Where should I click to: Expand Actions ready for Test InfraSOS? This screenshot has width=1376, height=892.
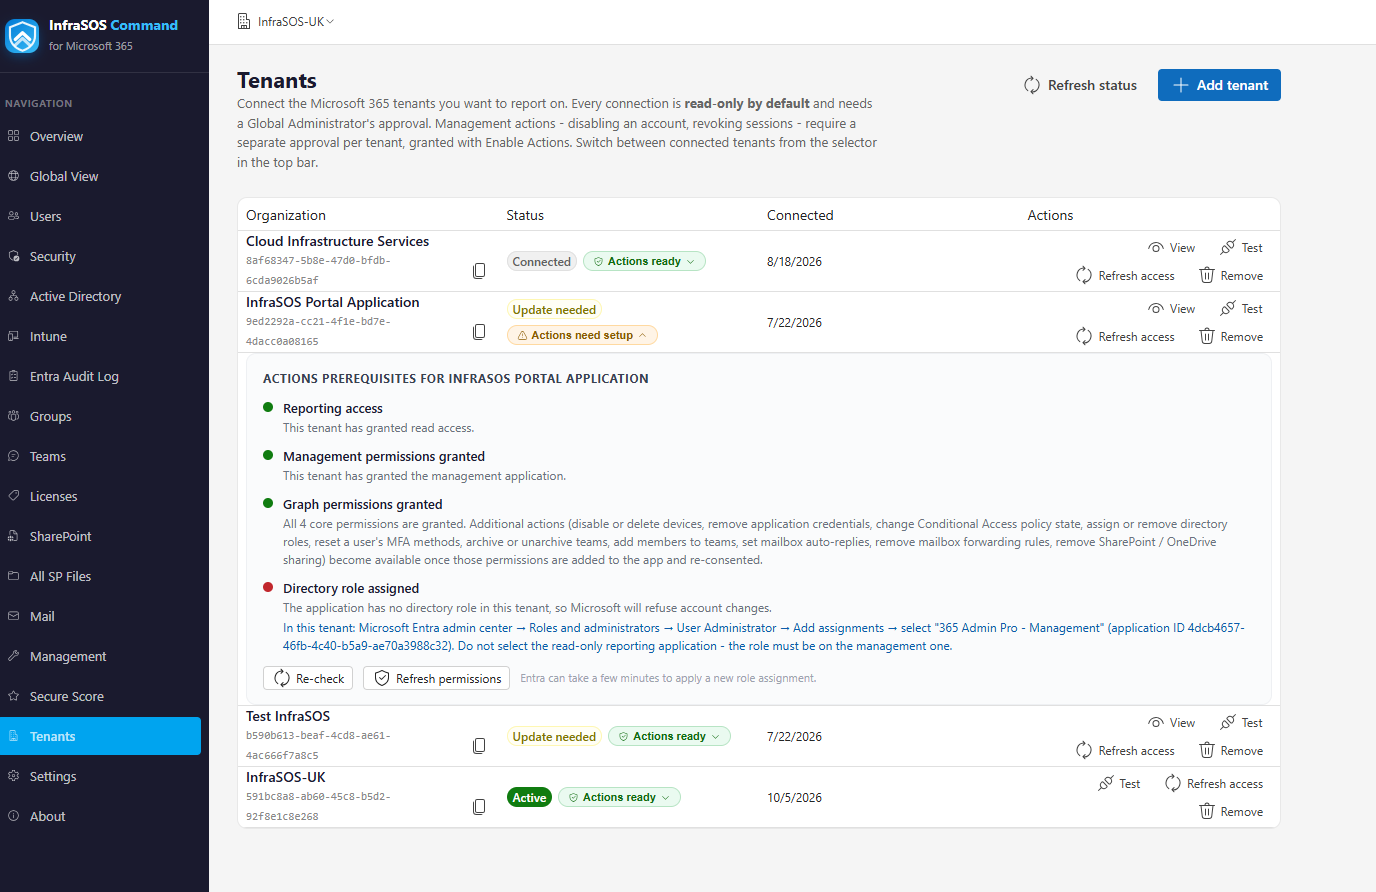click(x=669, y=736)
